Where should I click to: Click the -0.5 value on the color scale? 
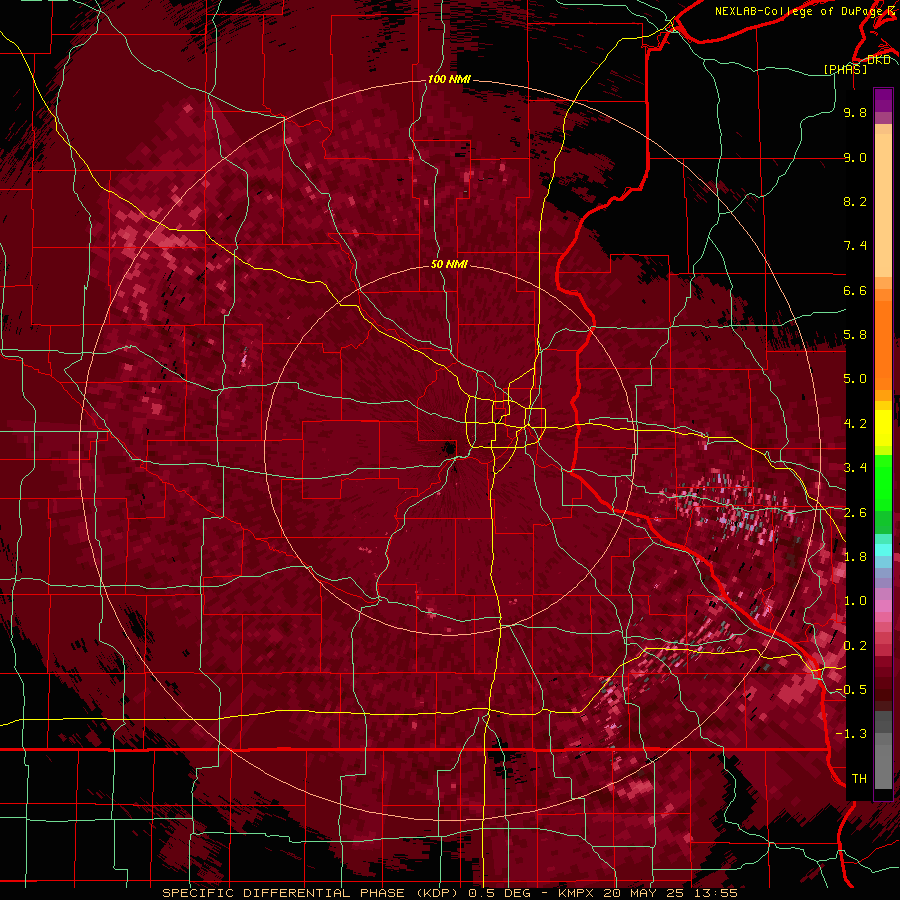pos(851,690)
